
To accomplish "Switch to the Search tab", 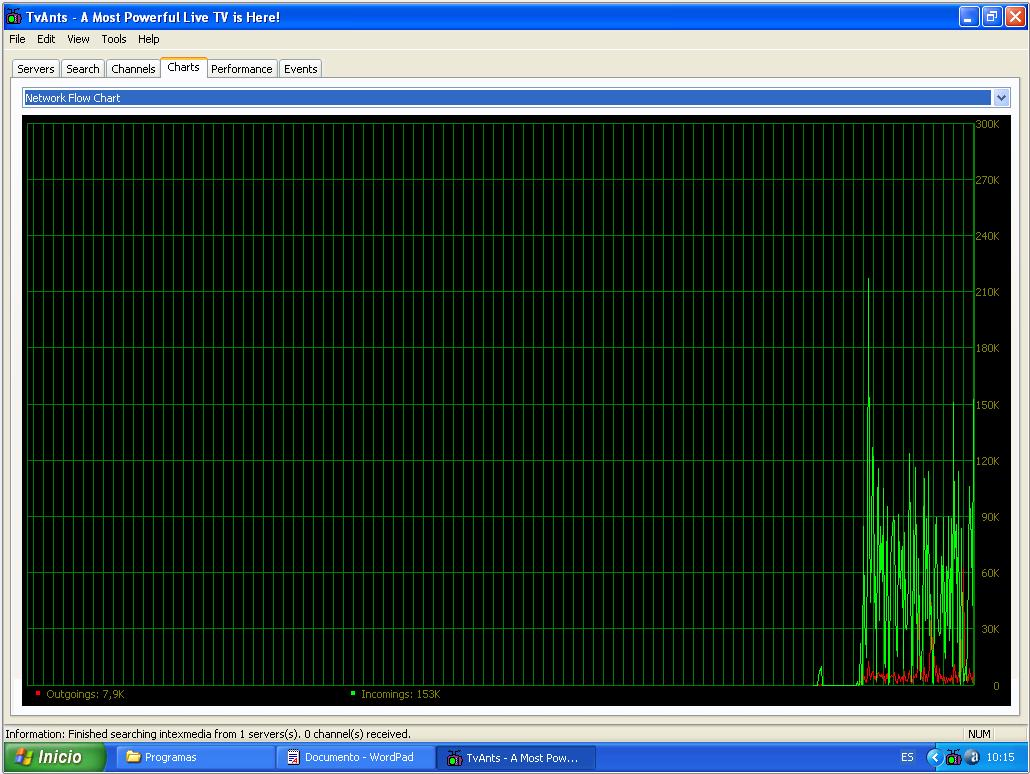I will tap(83, 69).
